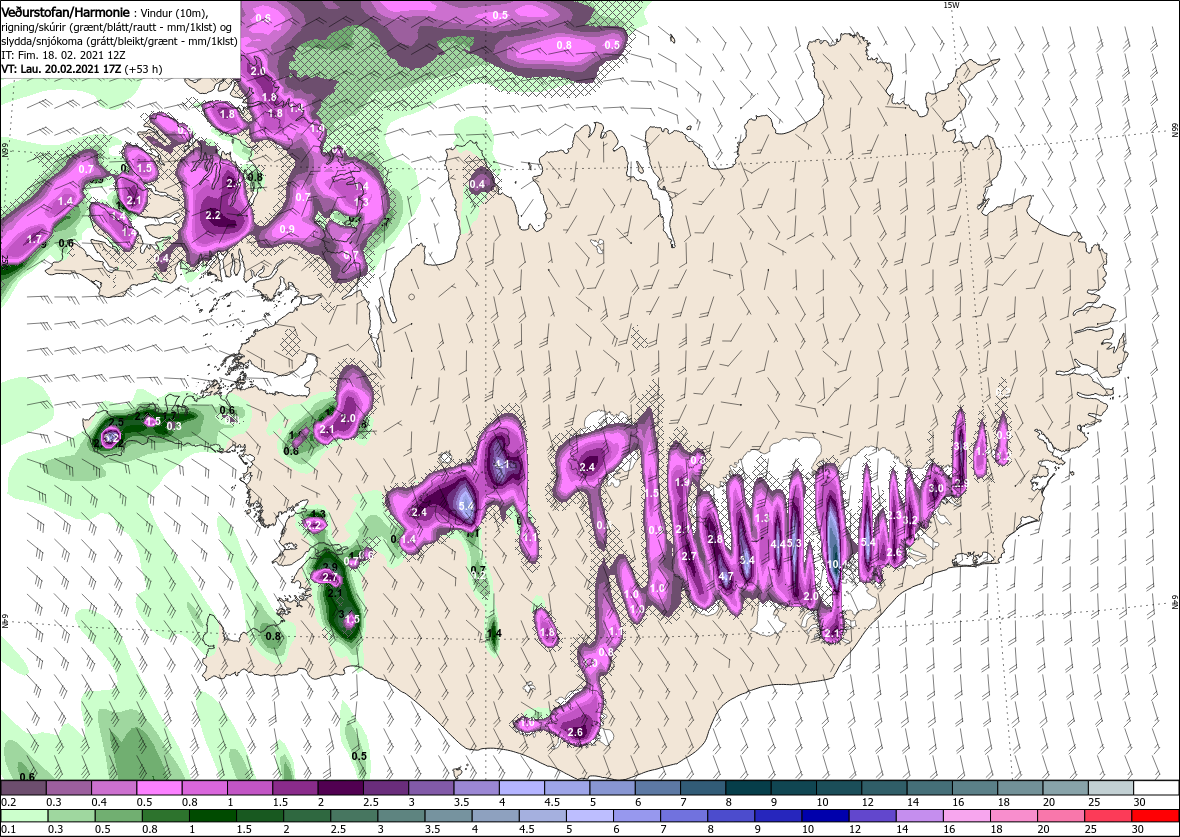
Task: Click the 5.3 precipitation value on the map
Action: click(797, 543)
